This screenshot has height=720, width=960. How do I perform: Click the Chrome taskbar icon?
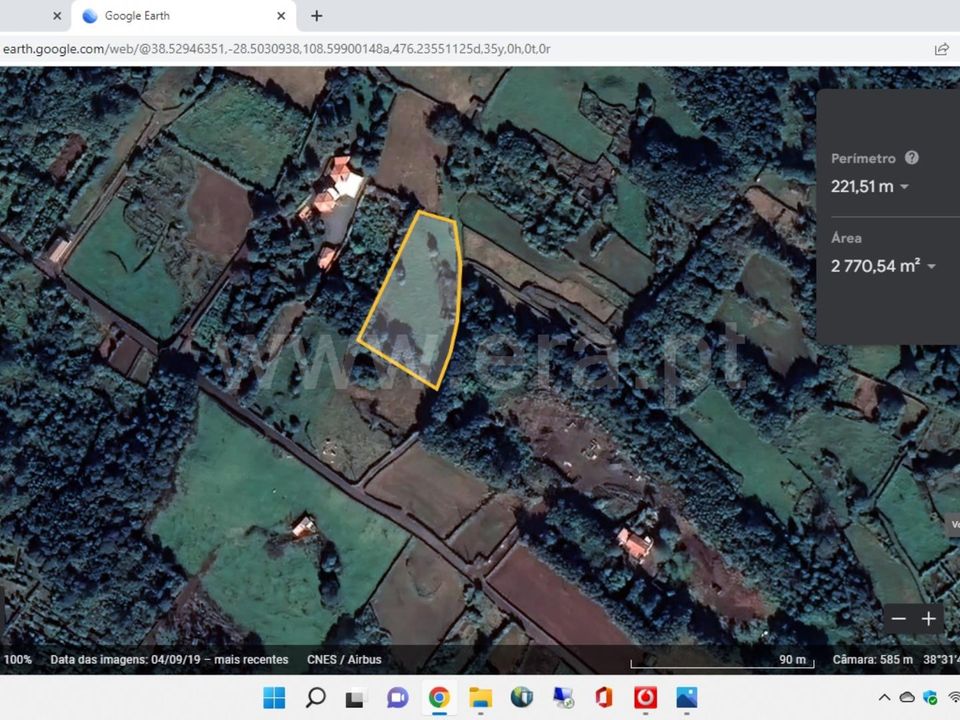[439, 697]
